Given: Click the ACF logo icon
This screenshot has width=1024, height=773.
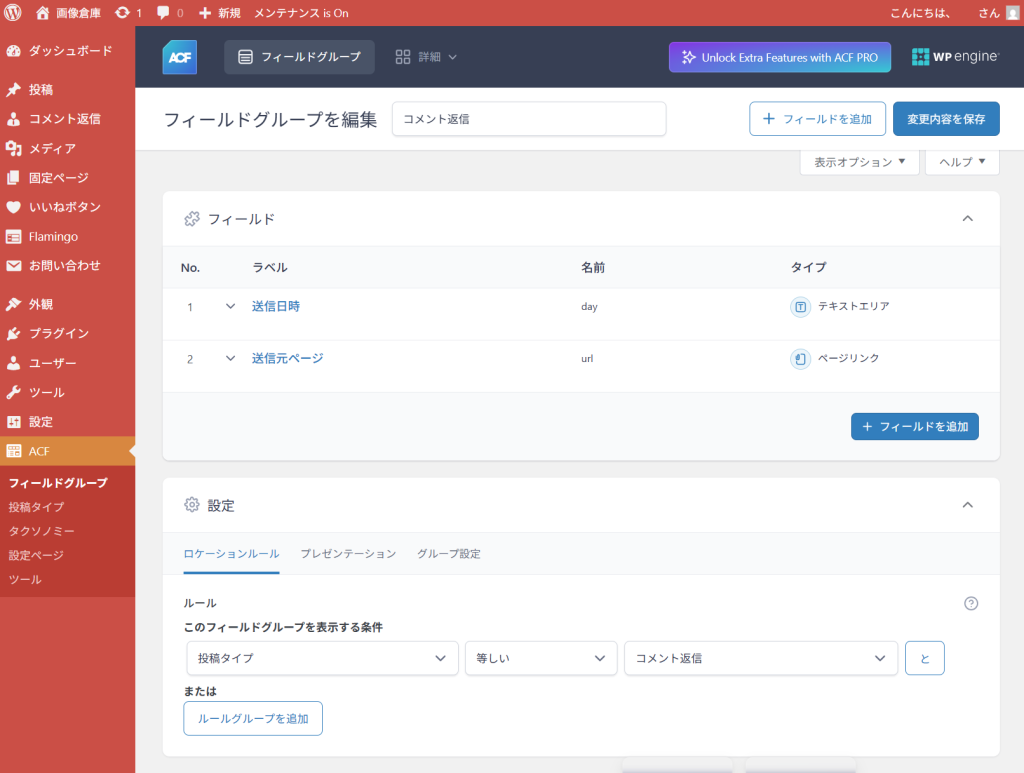Looking at the screenshot, I should click(180, 57).
